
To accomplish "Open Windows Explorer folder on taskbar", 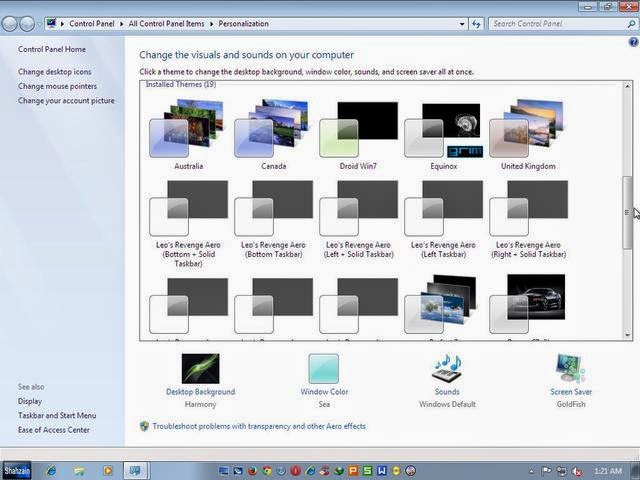I will [x=80, y=471].
